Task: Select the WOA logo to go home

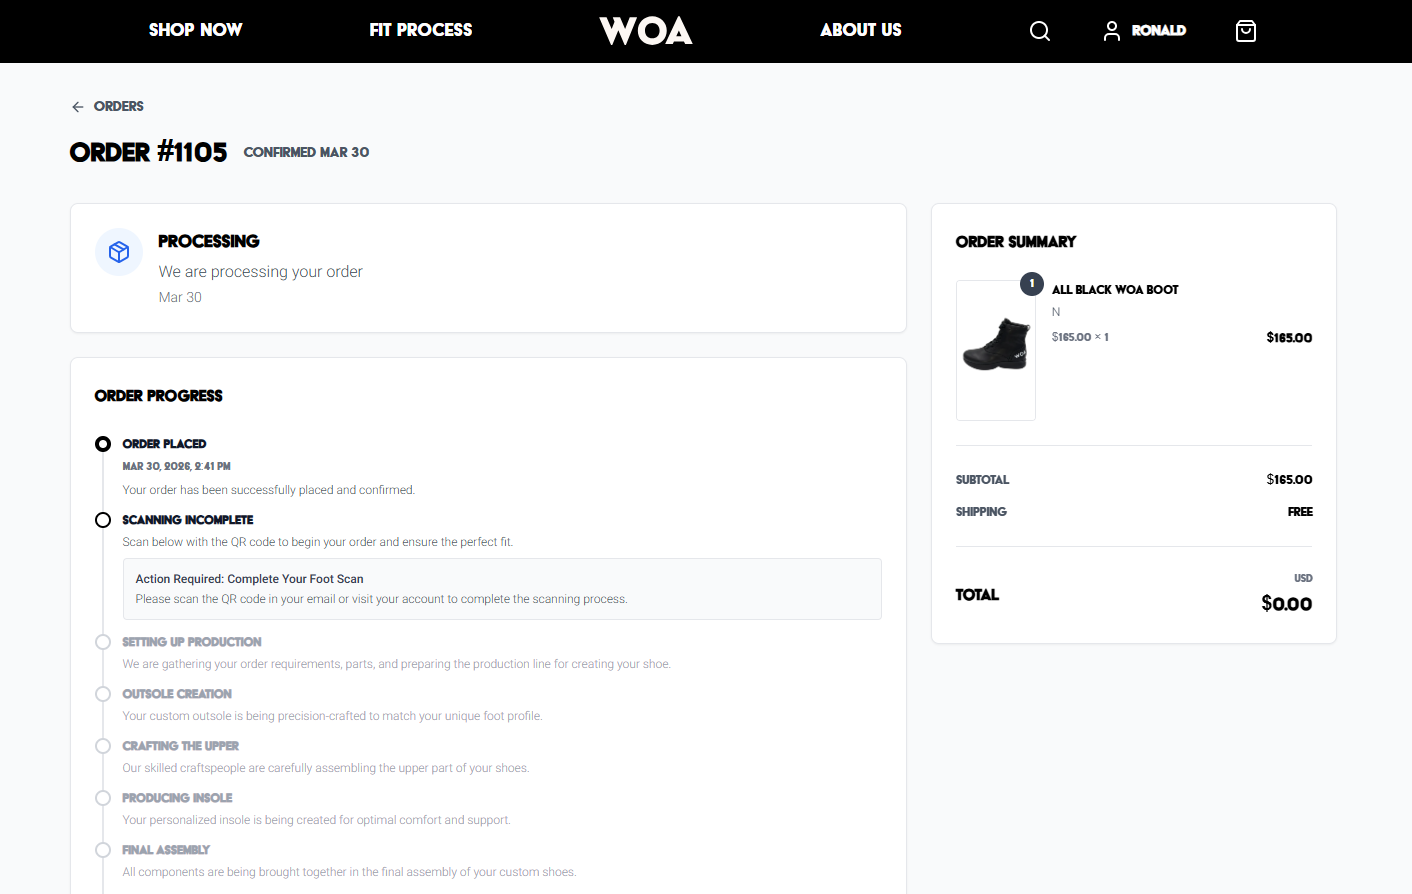Action: point(645,31)
